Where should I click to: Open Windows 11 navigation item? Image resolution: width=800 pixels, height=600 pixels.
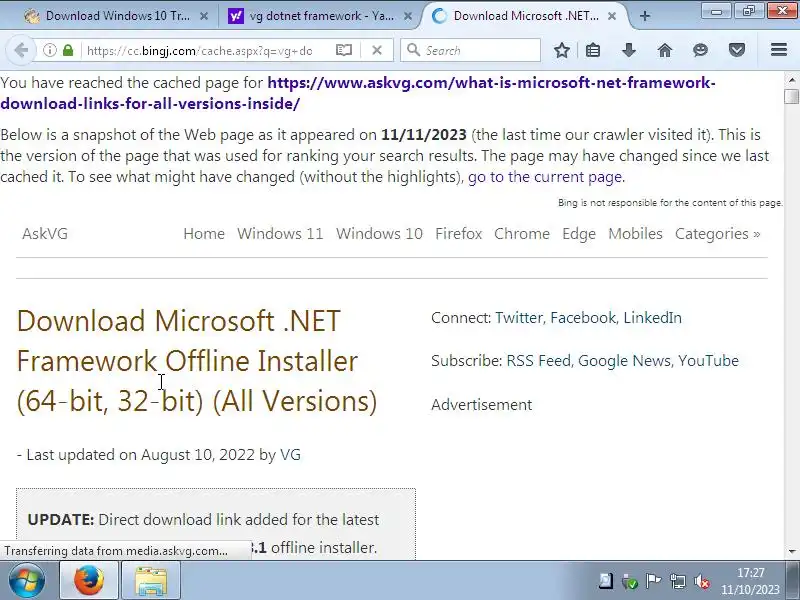coord(280,234)
